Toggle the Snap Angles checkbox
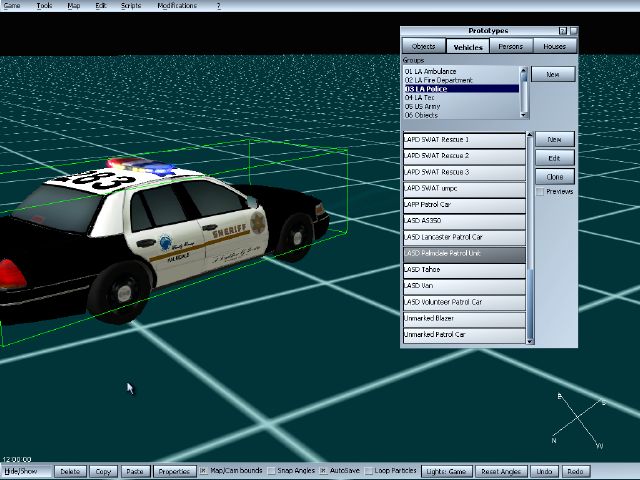 tap(271, 471)
